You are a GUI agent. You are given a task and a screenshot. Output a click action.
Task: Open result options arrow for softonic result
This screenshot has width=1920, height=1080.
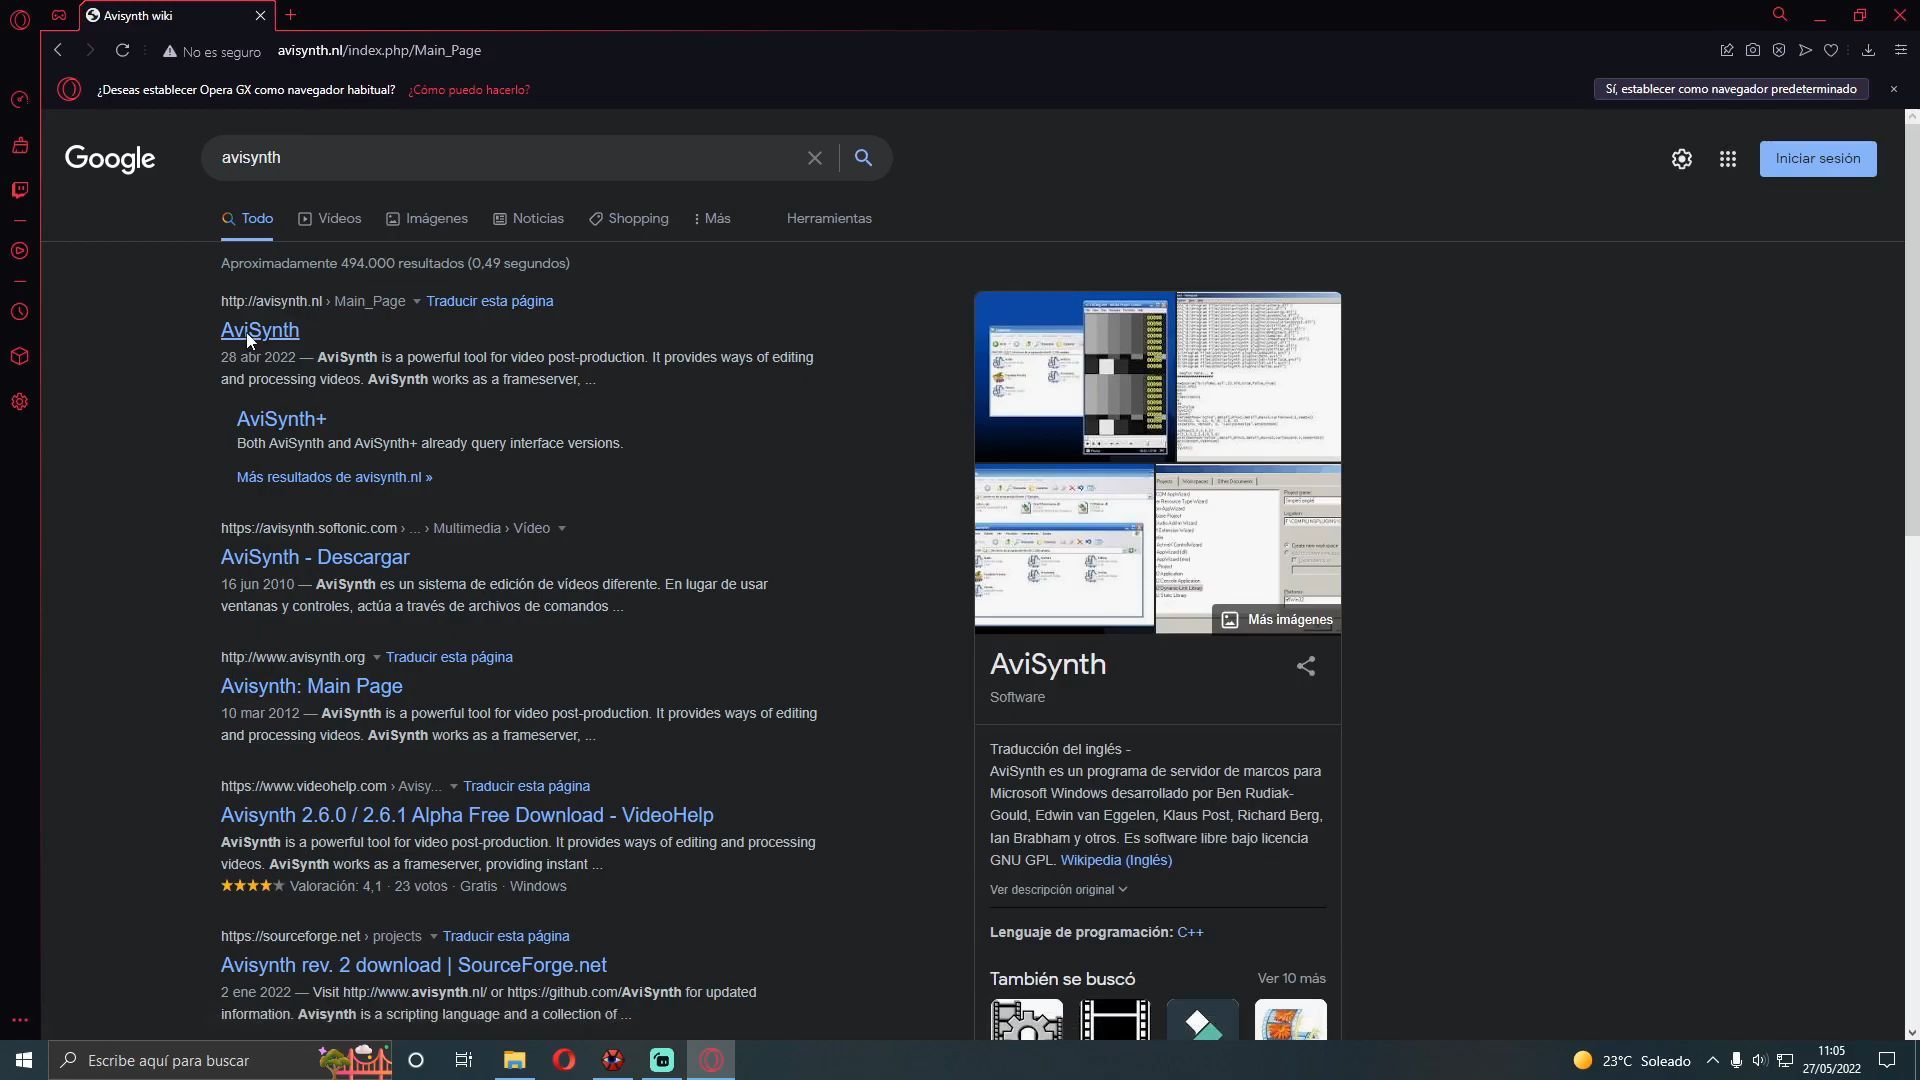tap(562, 529)
